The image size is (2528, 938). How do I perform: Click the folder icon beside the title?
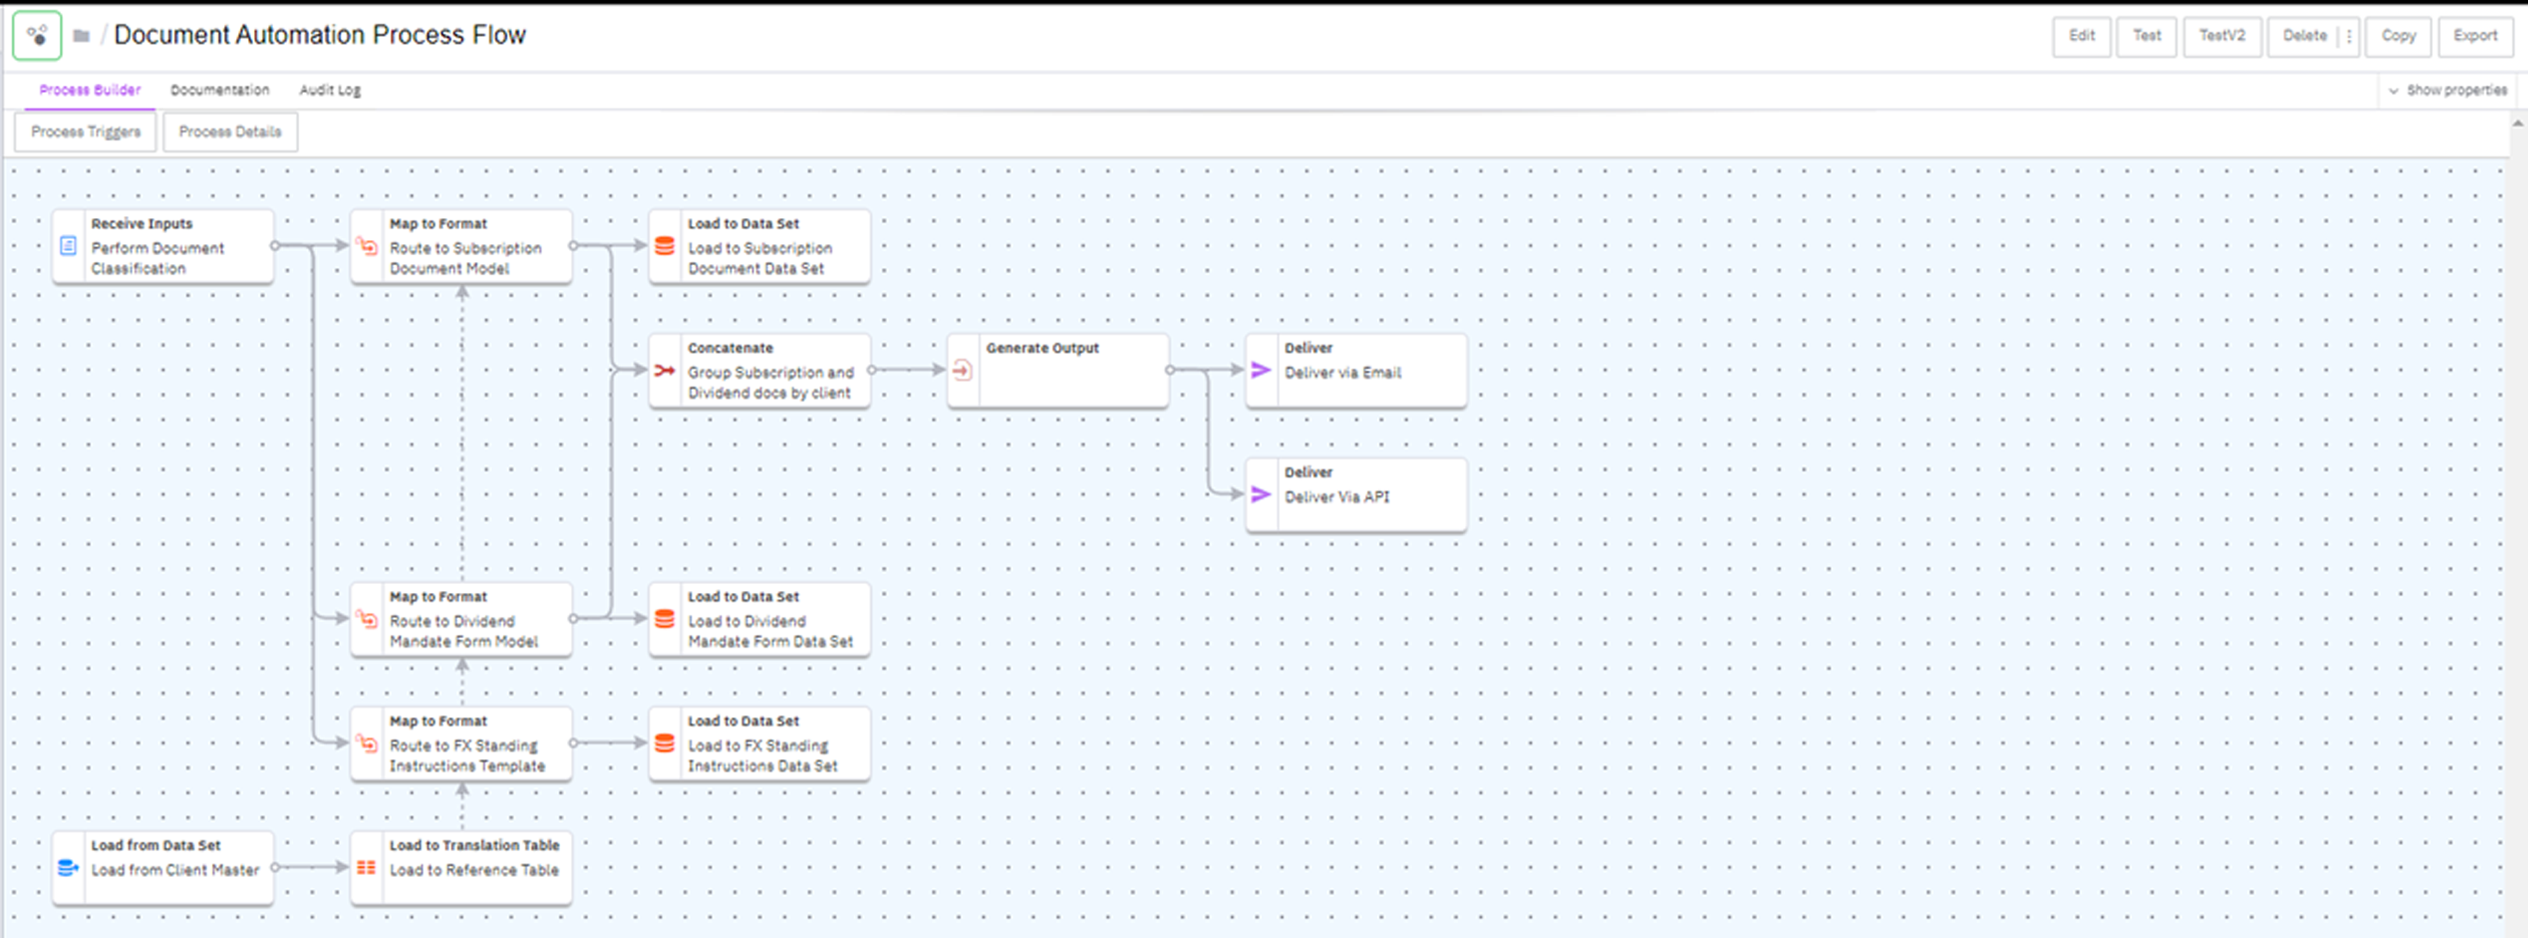tap(82, 36)
